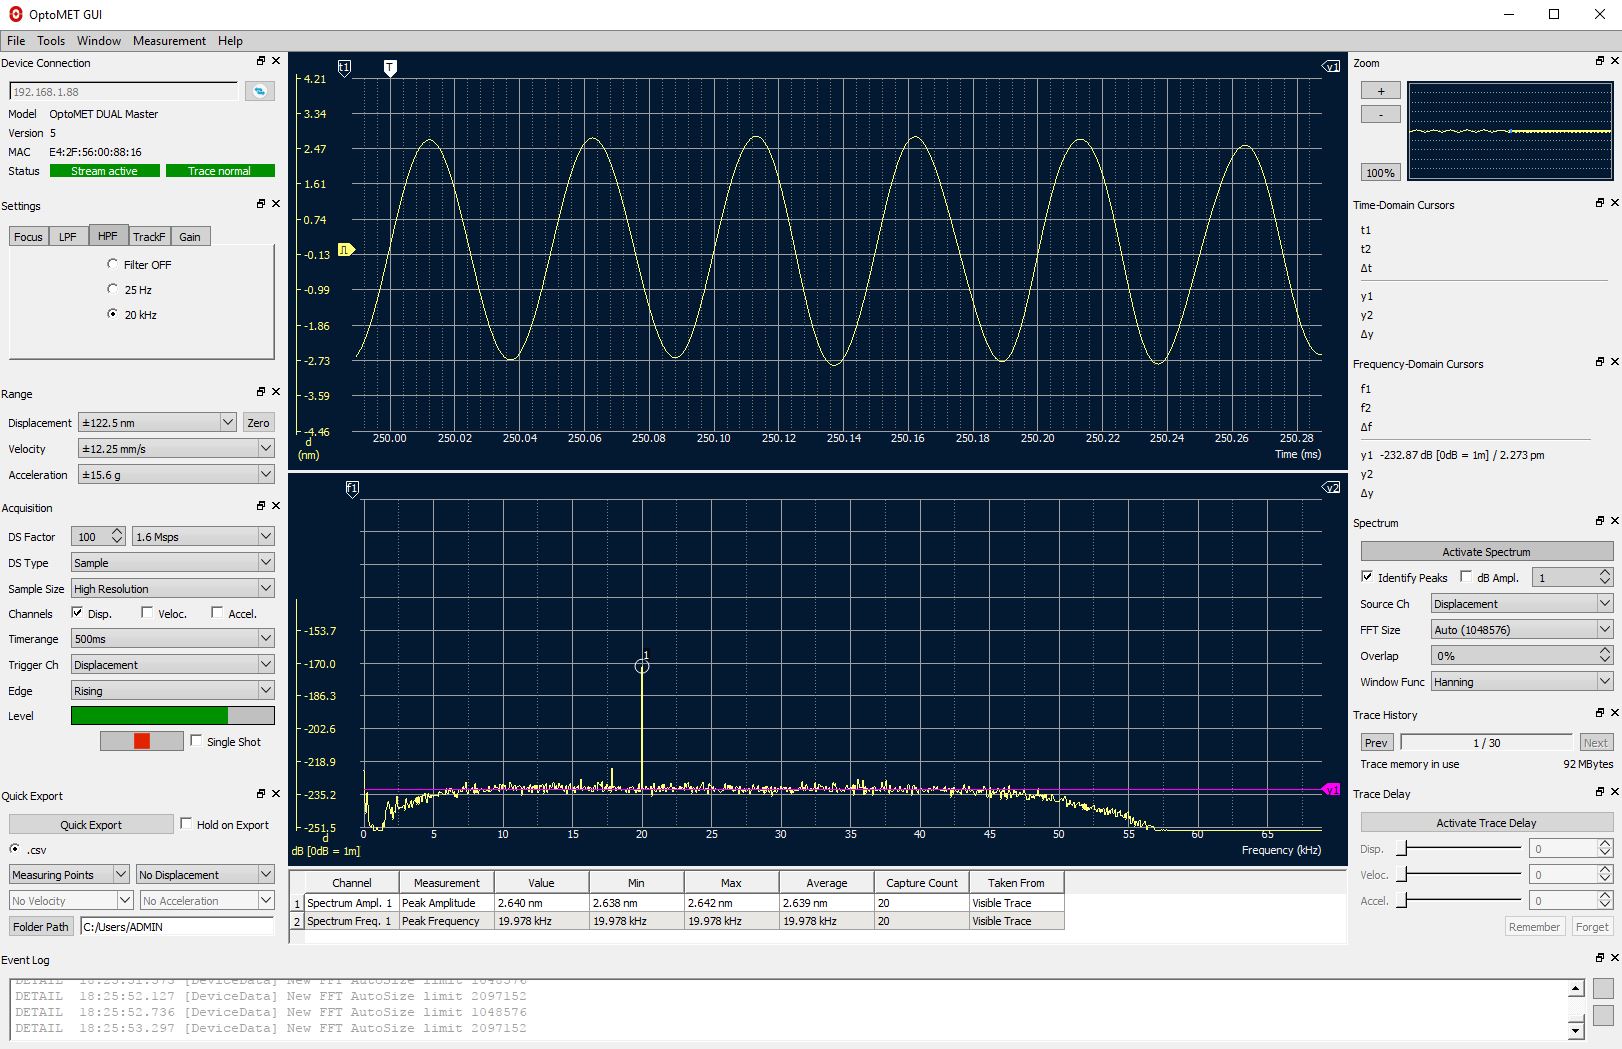Click the y2 marker on spectrum plot corner
The height and width of the screenshot is (1049, 1622).
click(x=1331, y=488)
